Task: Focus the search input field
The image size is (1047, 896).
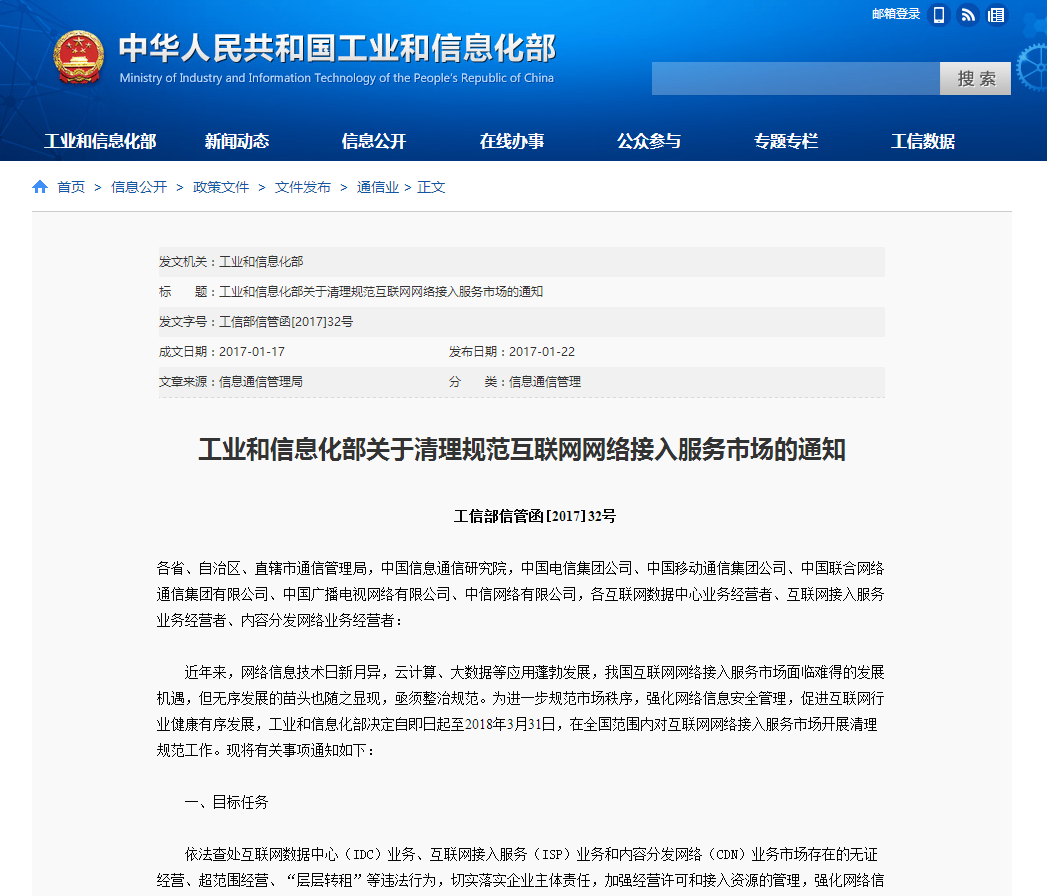Action: click(796, 79)
